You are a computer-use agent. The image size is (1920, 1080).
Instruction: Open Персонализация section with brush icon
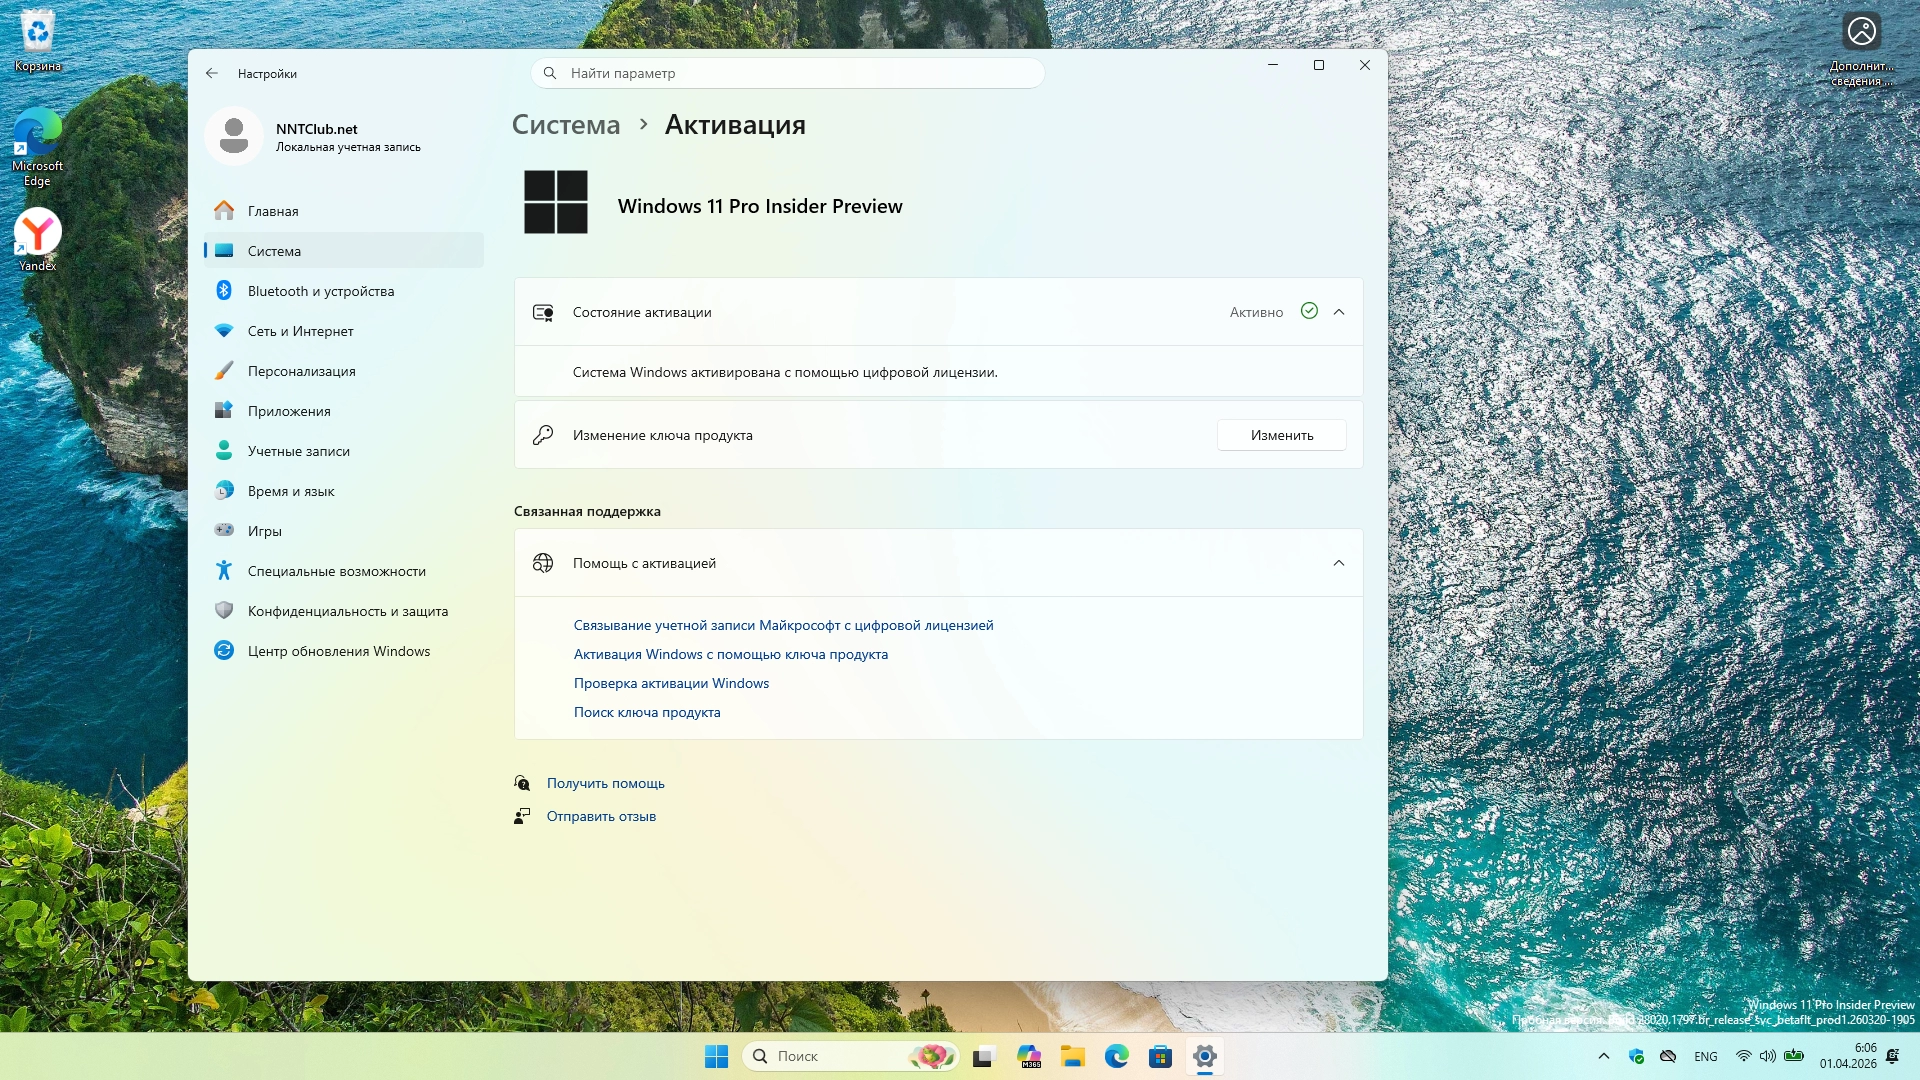(301, 371)
